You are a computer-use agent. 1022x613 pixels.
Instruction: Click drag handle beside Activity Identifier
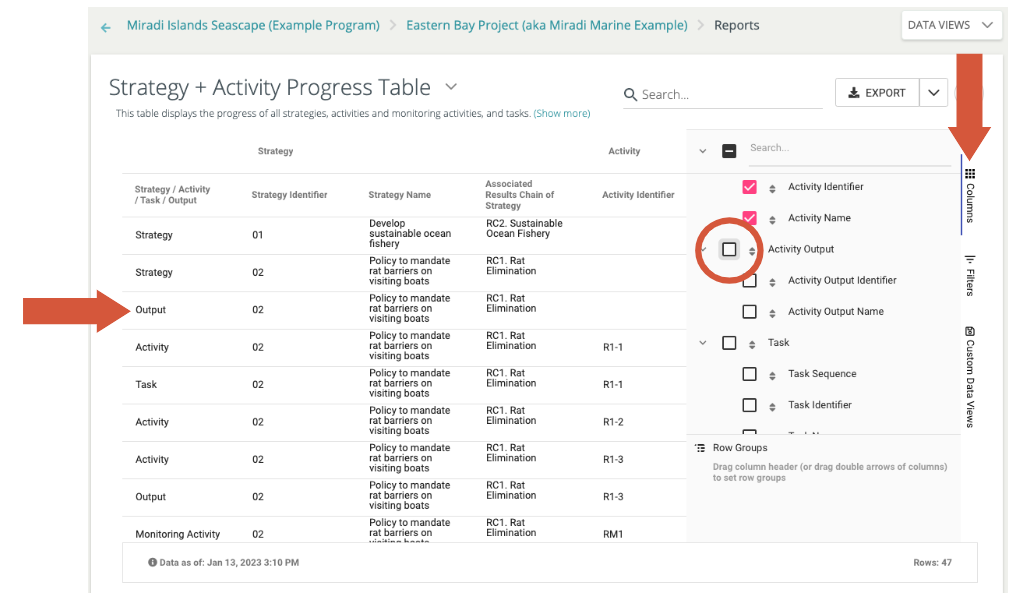[x=772, y=188]
